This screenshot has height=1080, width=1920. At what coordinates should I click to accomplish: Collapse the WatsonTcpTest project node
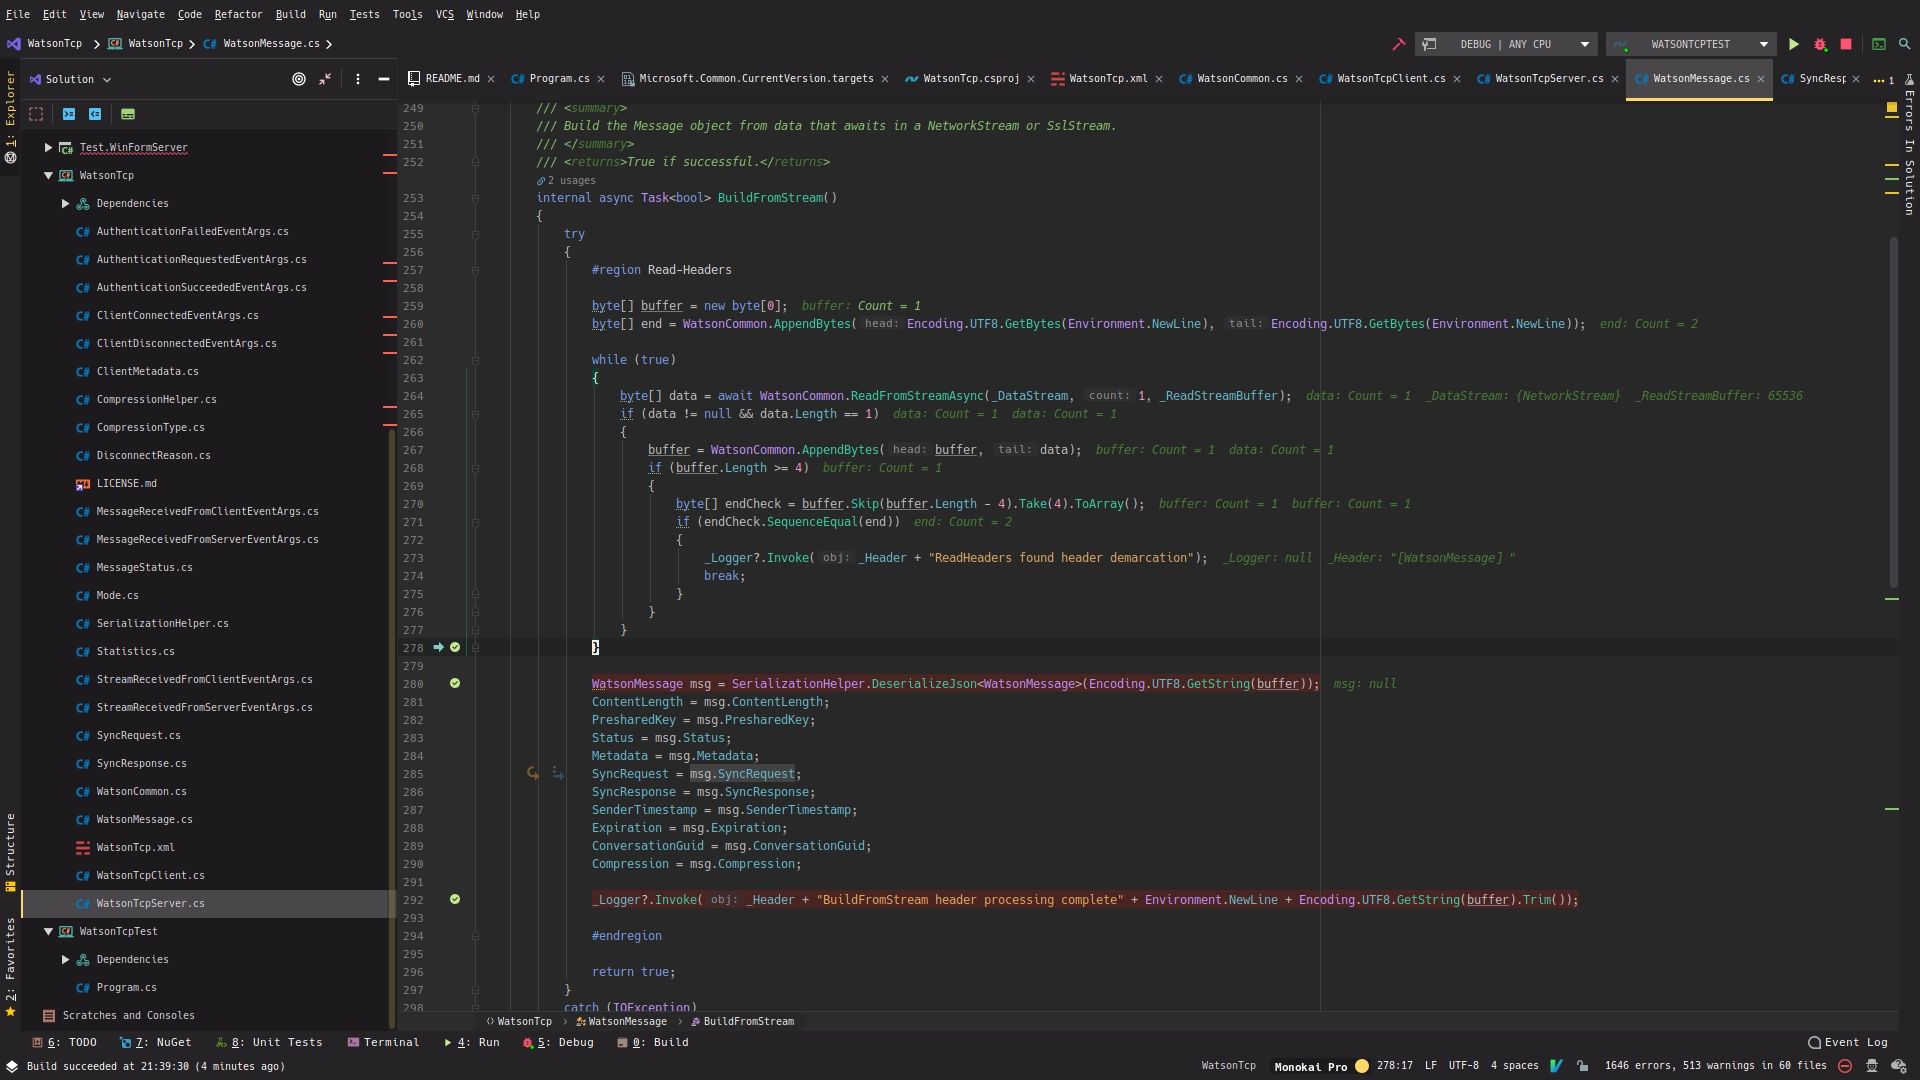pyautogui.click(x=46, y=931)
